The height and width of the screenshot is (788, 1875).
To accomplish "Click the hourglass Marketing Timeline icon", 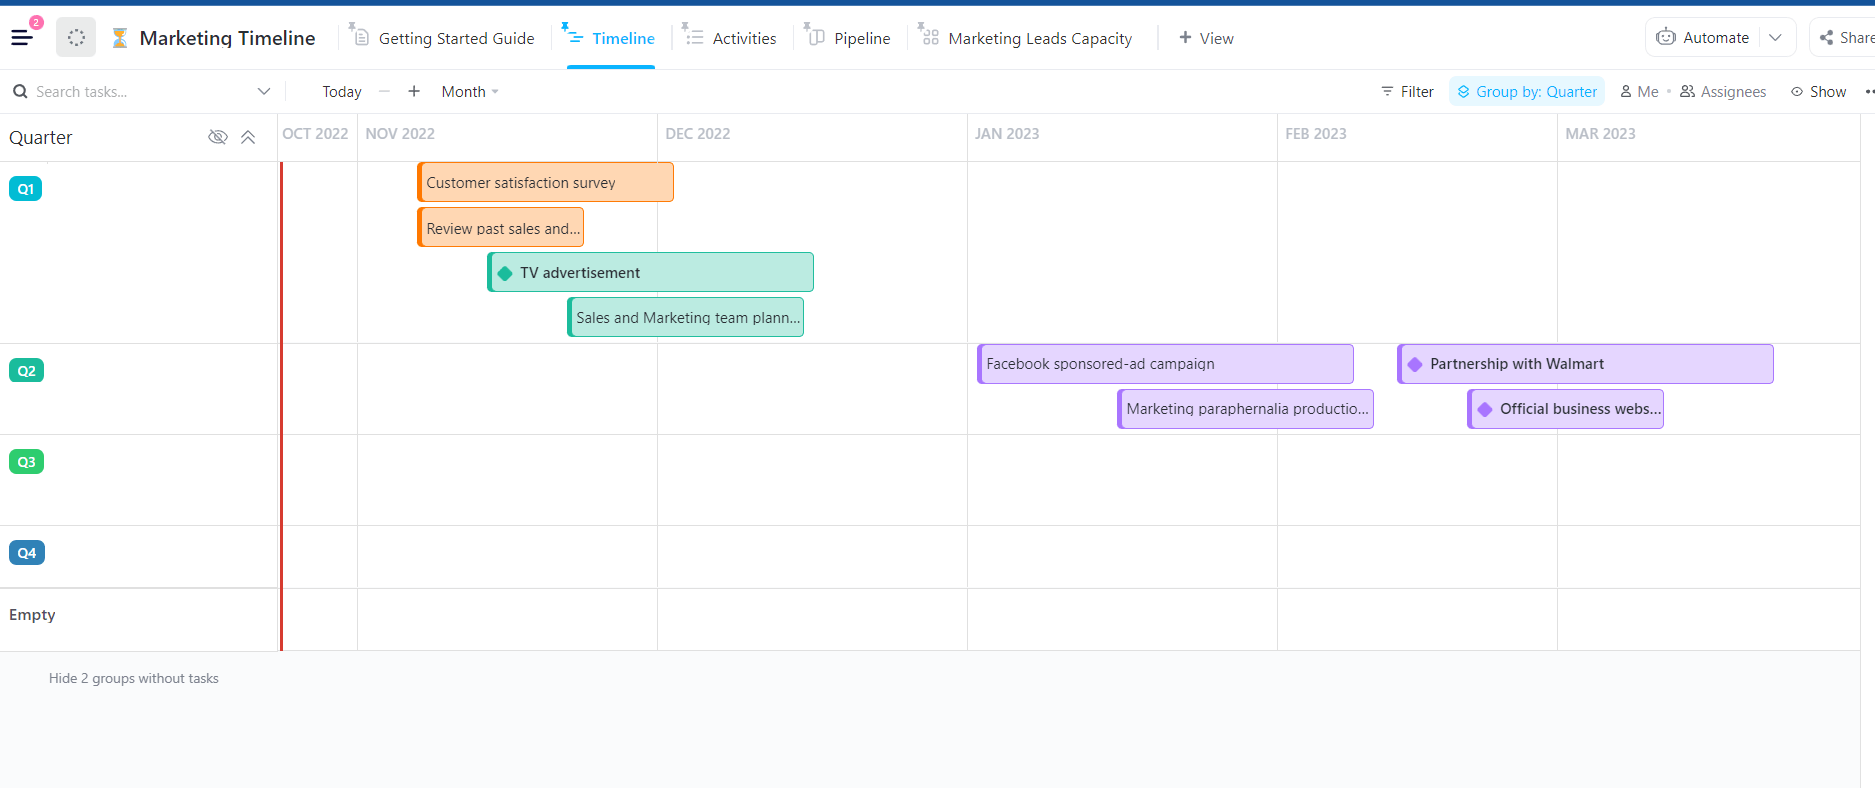I will click(120, 38).
